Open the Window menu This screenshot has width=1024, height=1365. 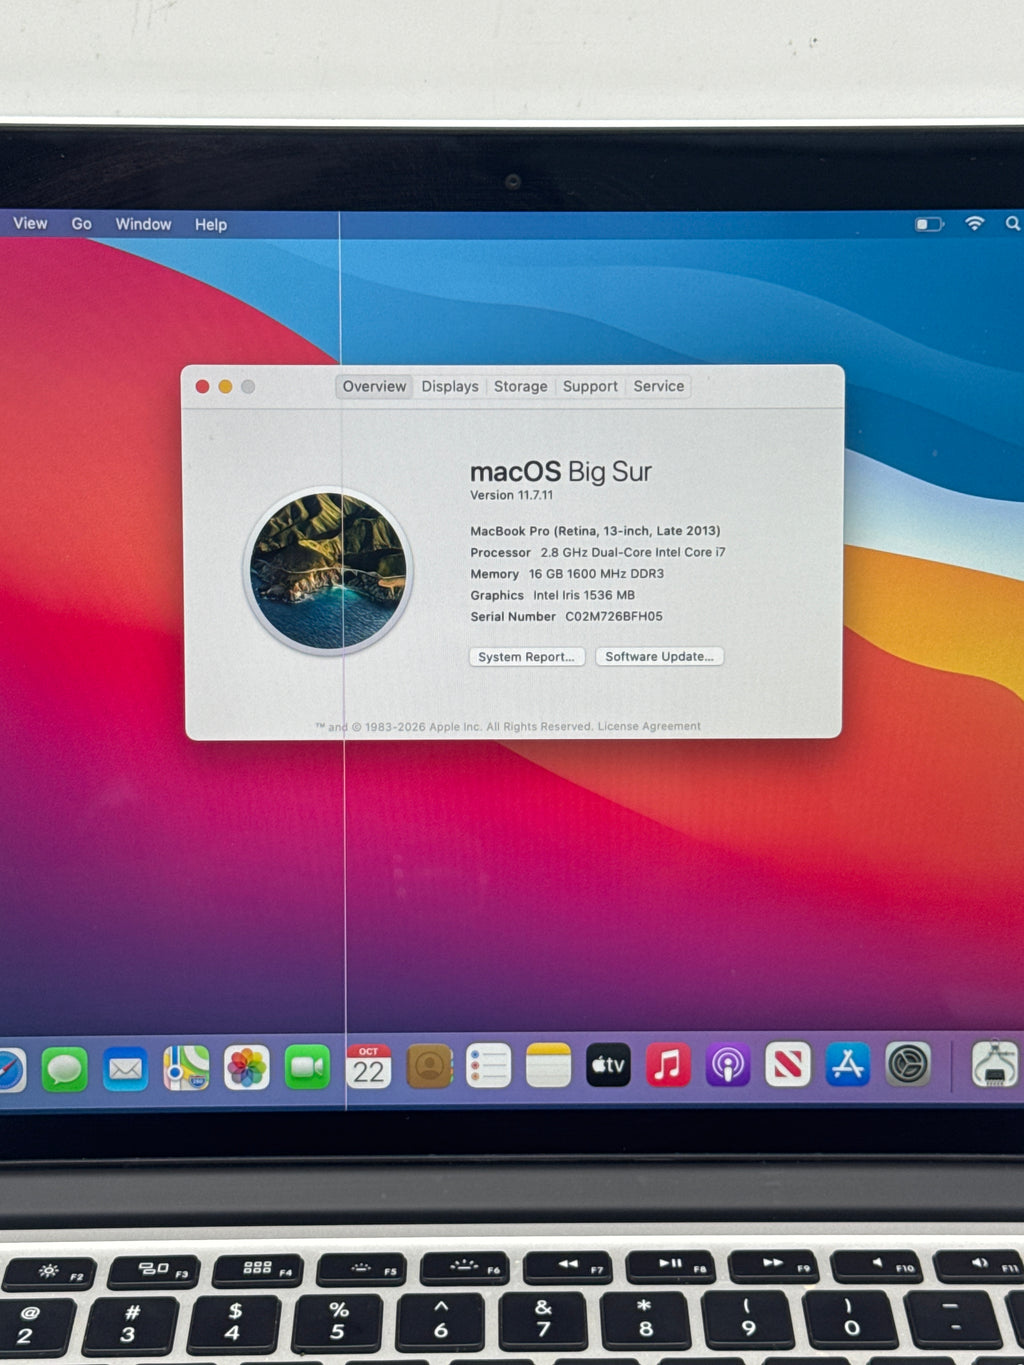pyautogui.click(x=143, y=224)
